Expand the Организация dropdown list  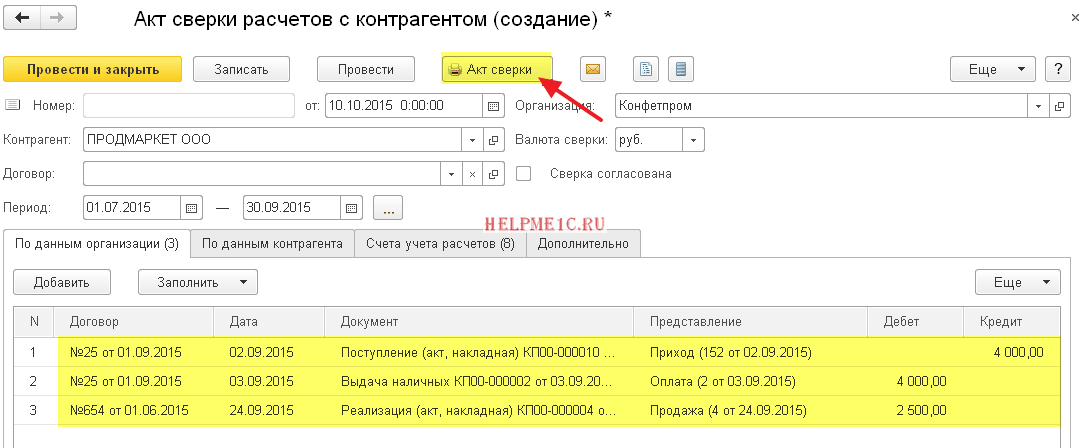point(1038,105)
